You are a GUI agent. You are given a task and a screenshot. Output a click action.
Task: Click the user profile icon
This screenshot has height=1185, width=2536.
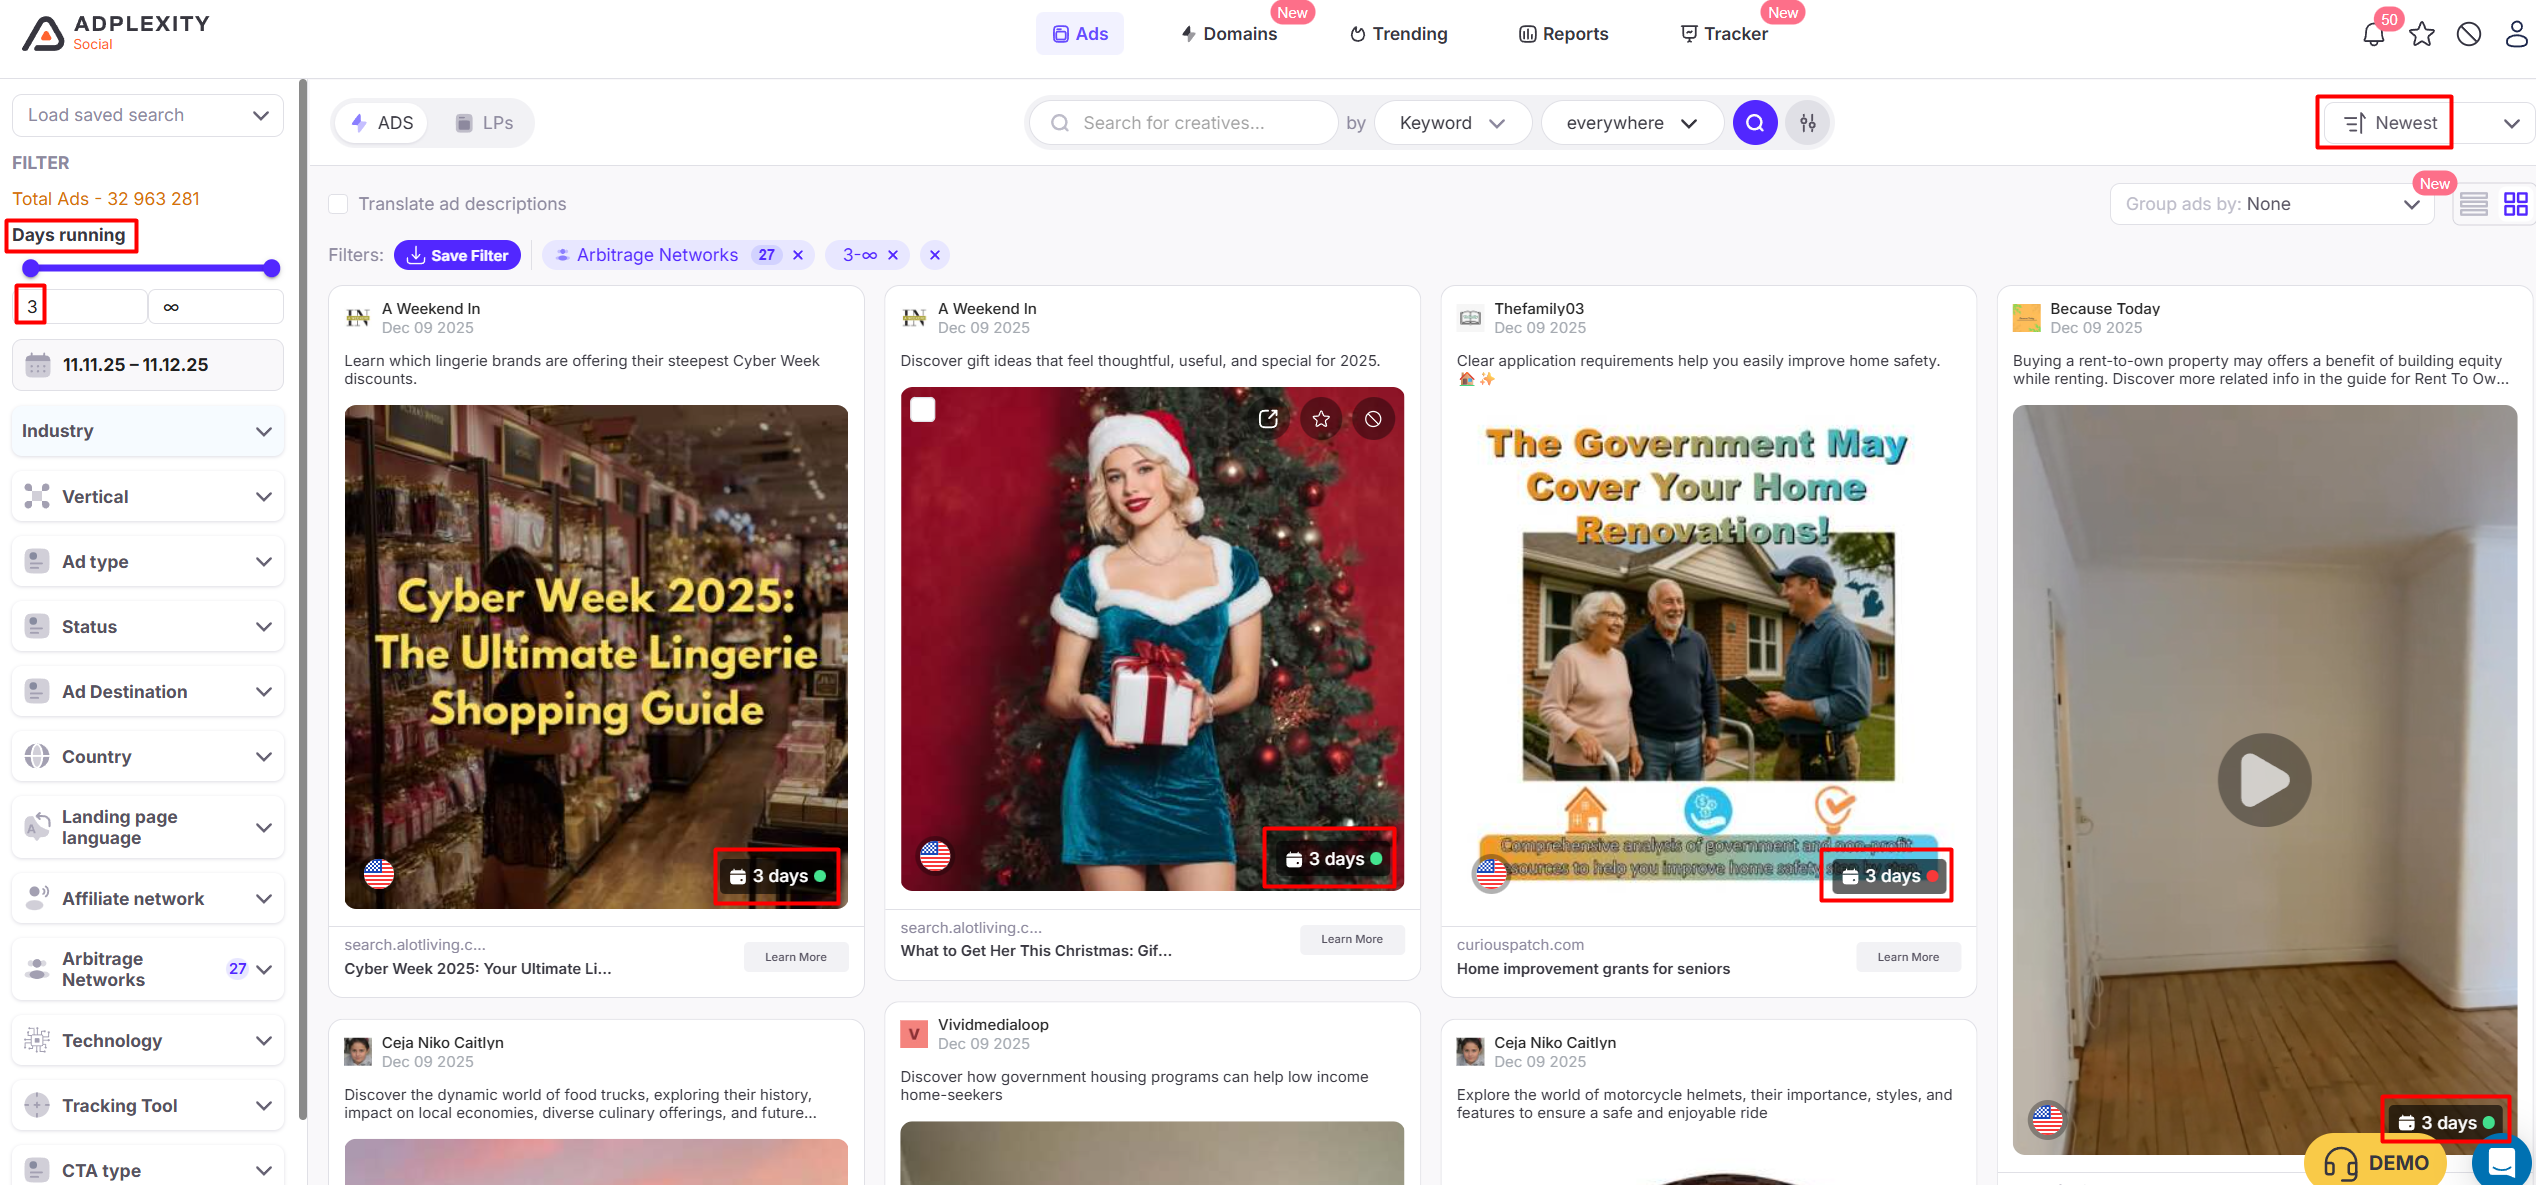2516,35
